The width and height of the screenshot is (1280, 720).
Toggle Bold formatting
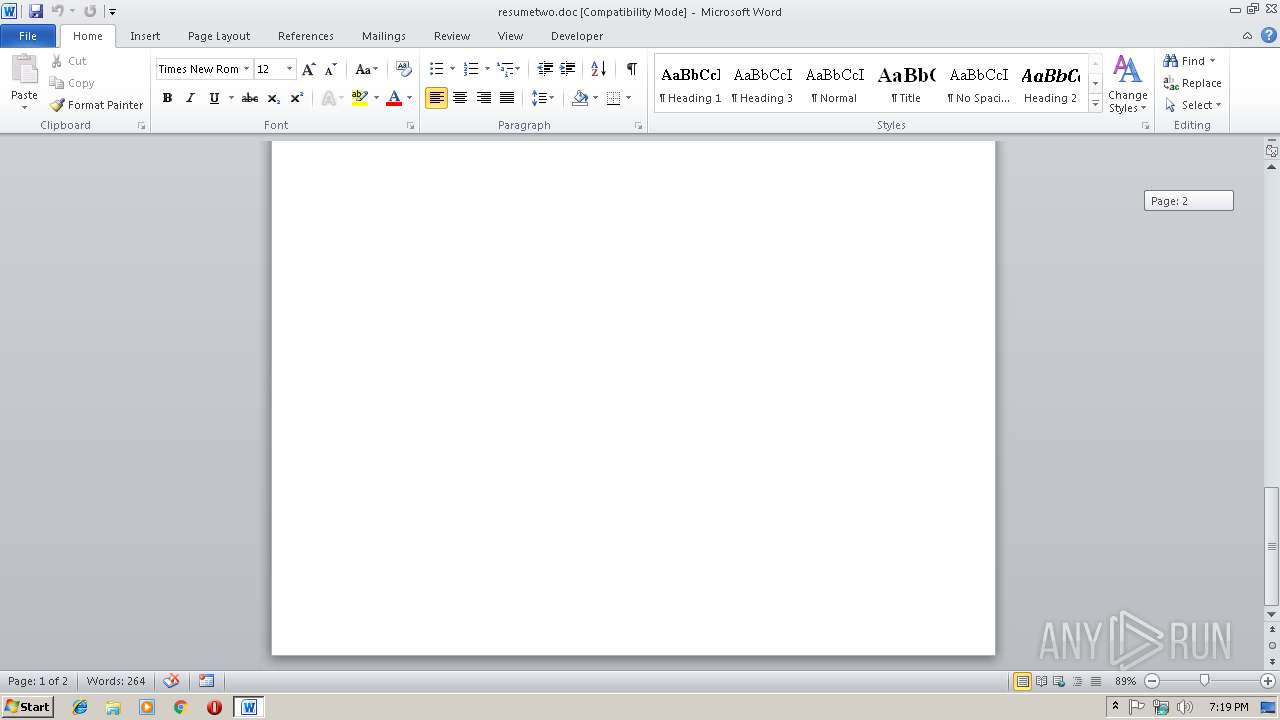[x=167, y=98]
